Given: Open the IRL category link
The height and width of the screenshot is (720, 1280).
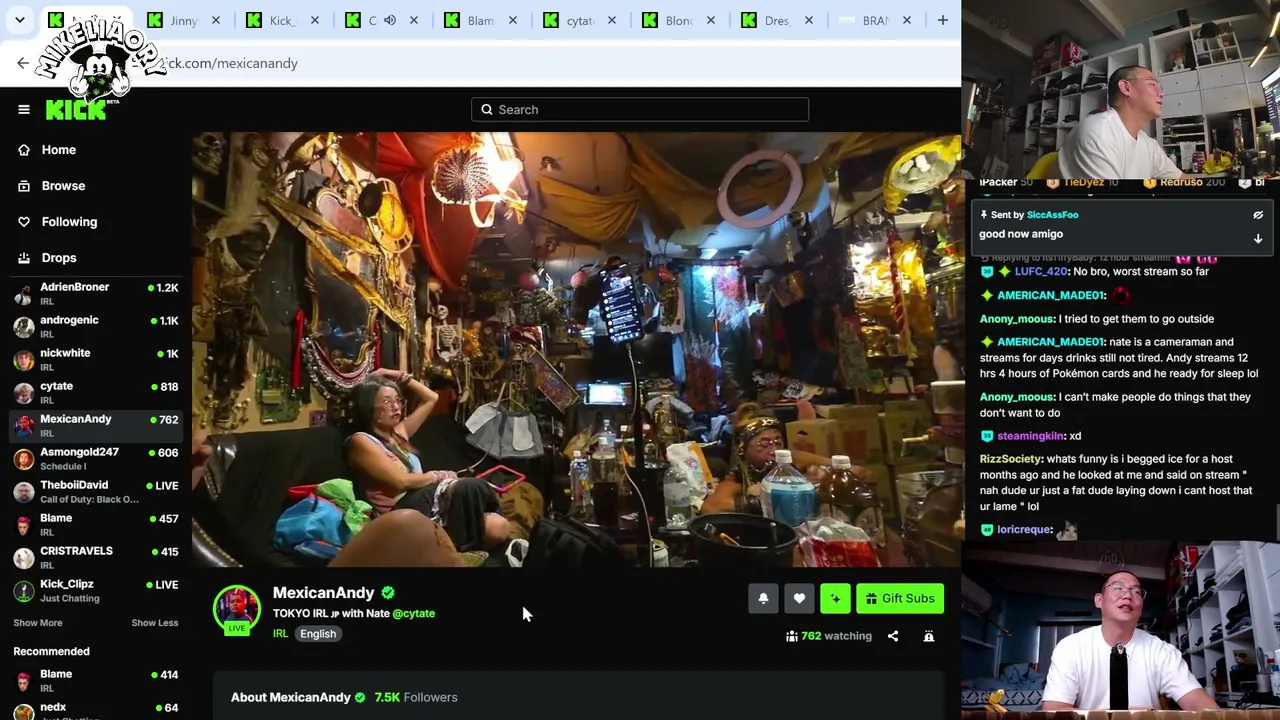Looking at the screenshot, I should tap(280, 634).
